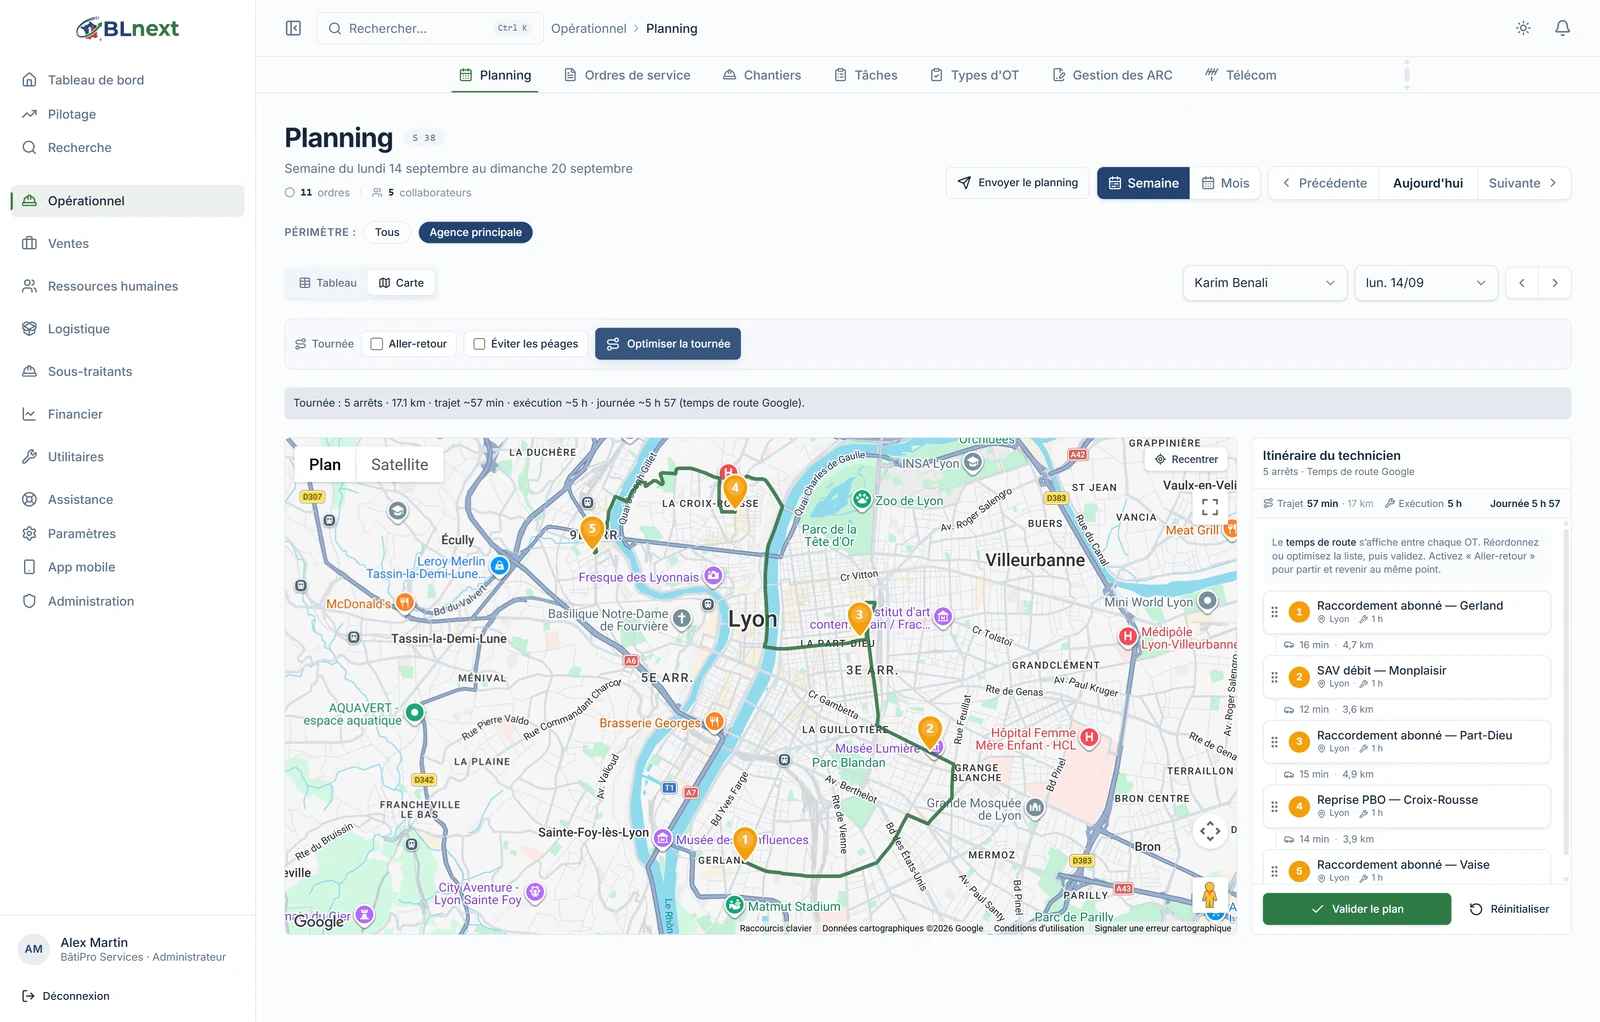
Task: Enable Éviter les péages checkbox
Action: (479, 344)
